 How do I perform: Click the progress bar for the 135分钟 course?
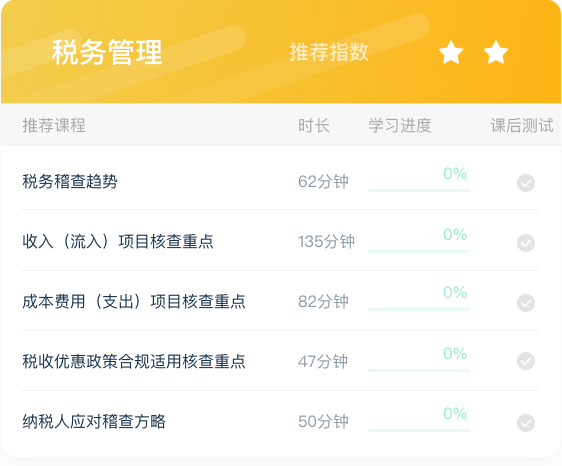coord(419,251)
